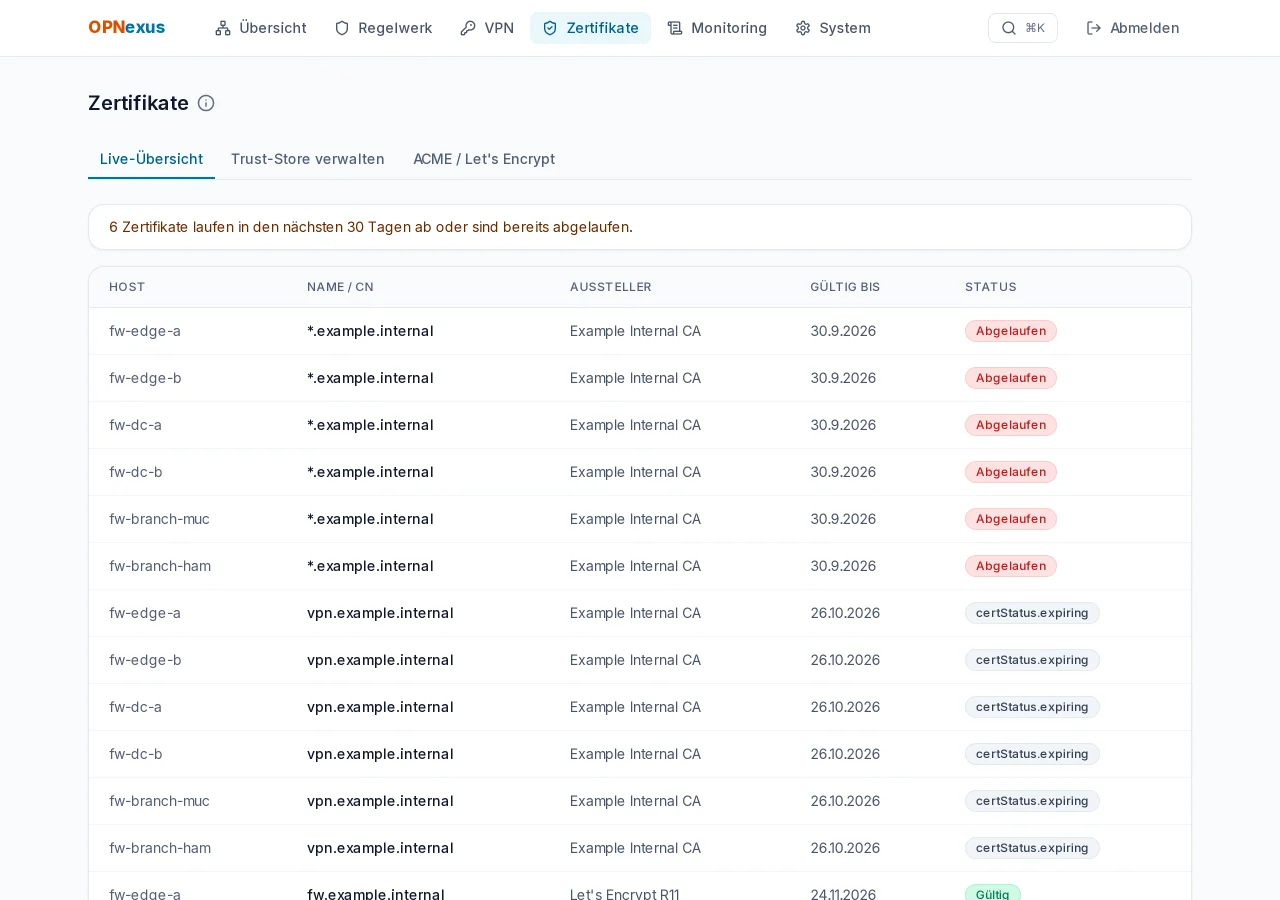Click the Status column header

pyautogui.click(x=991, y=287)
